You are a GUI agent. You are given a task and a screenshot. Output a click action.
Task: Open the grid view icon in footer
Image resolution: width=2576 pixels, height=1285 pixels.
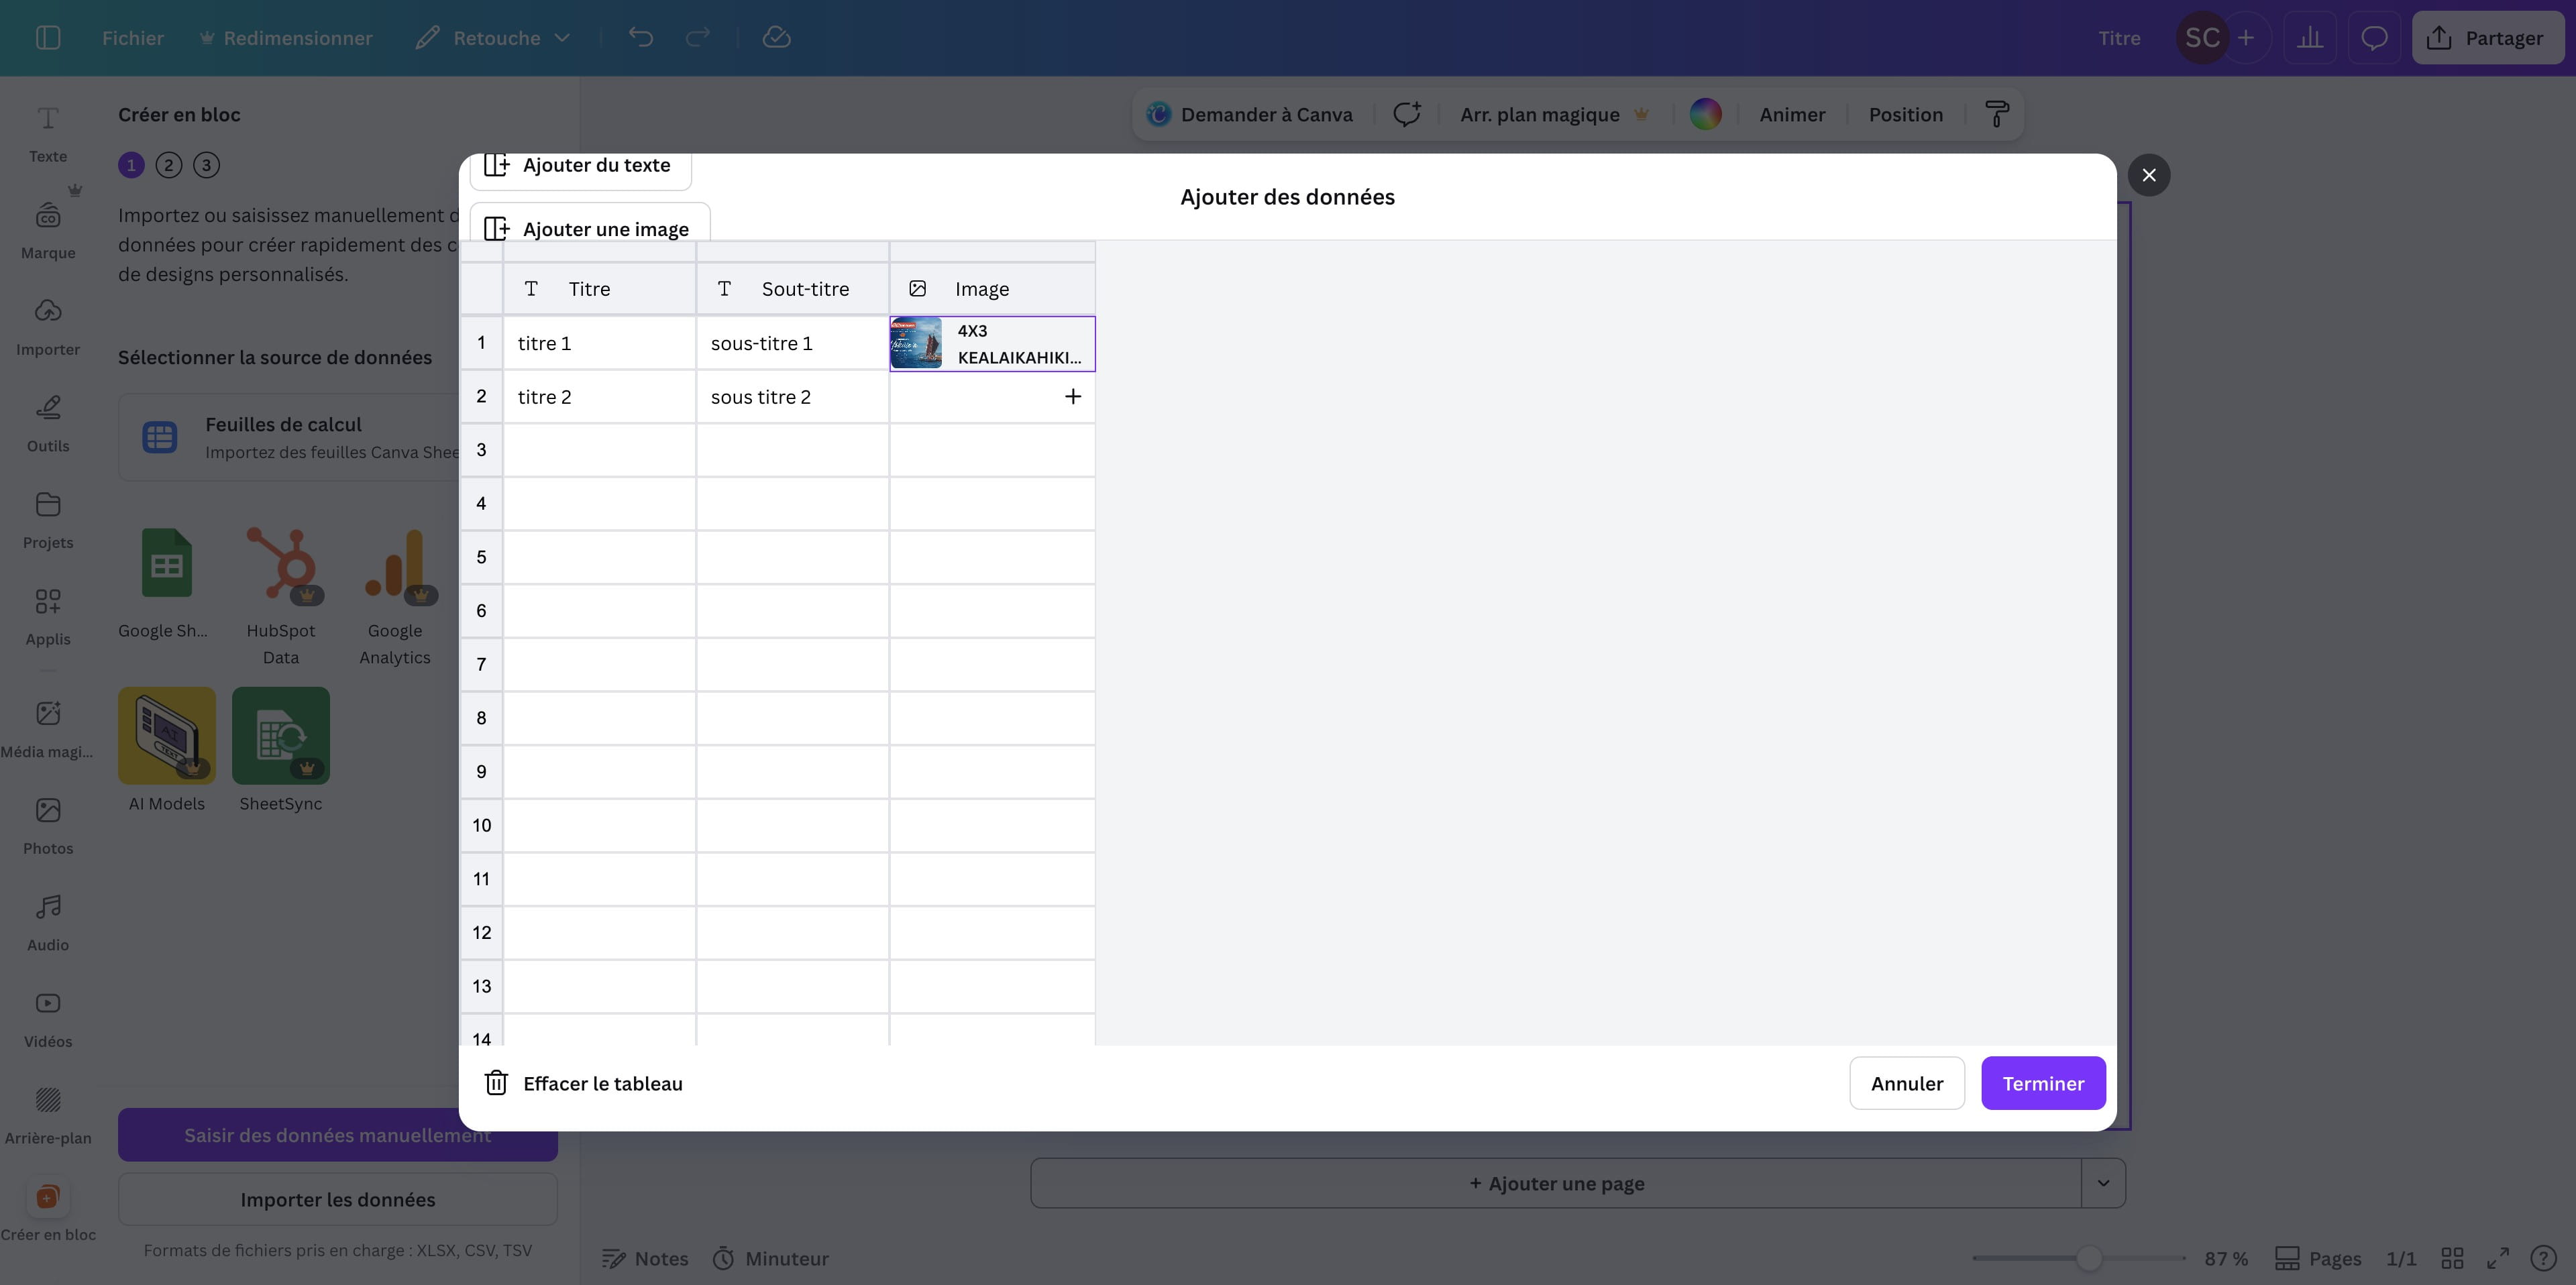click(2452, 1258)
